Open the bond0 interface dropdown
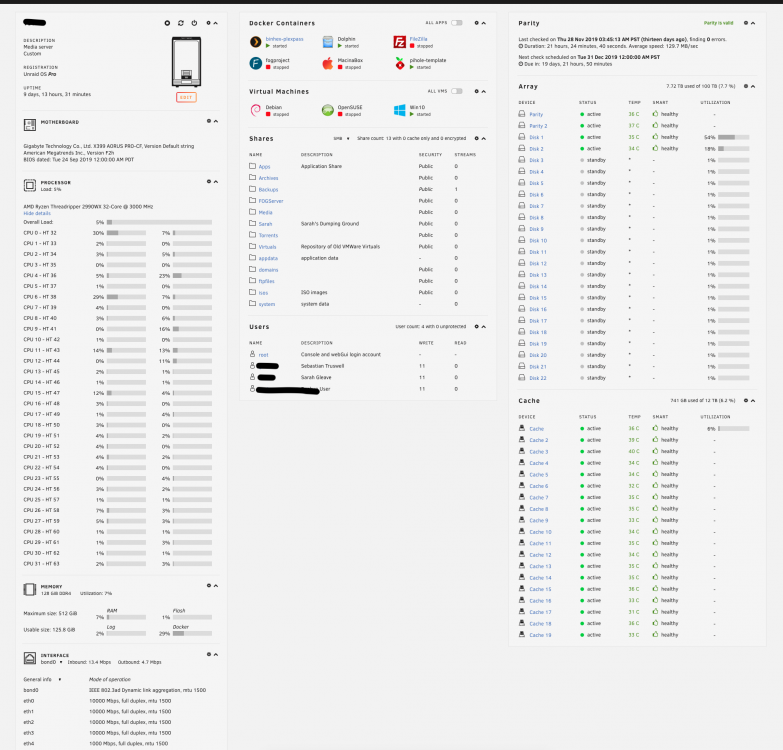Viewport: 783px width, 750px height. pyautogui.click(x=51, y=662)
